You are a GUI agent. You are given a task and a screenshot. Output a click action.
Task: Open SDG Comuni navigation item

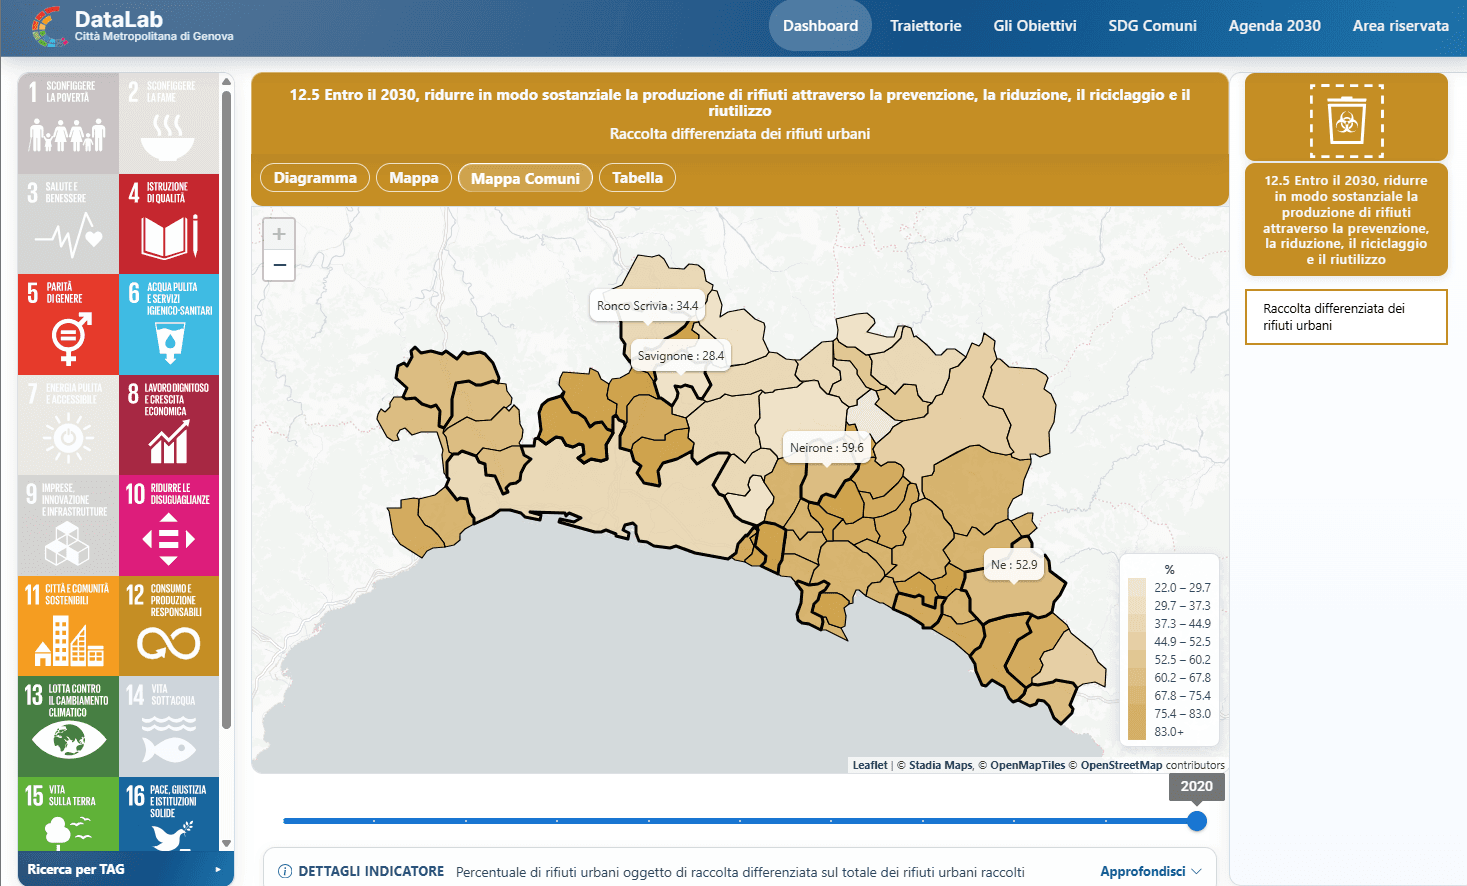click(x=1152, y=26)
